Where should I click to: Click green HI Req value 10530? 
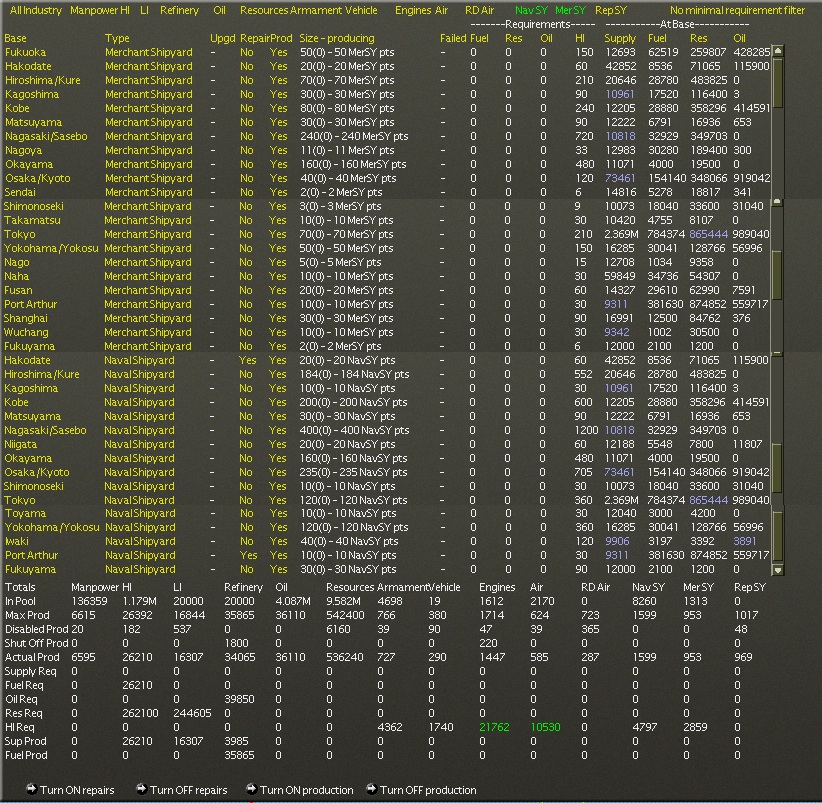point(545,728)
